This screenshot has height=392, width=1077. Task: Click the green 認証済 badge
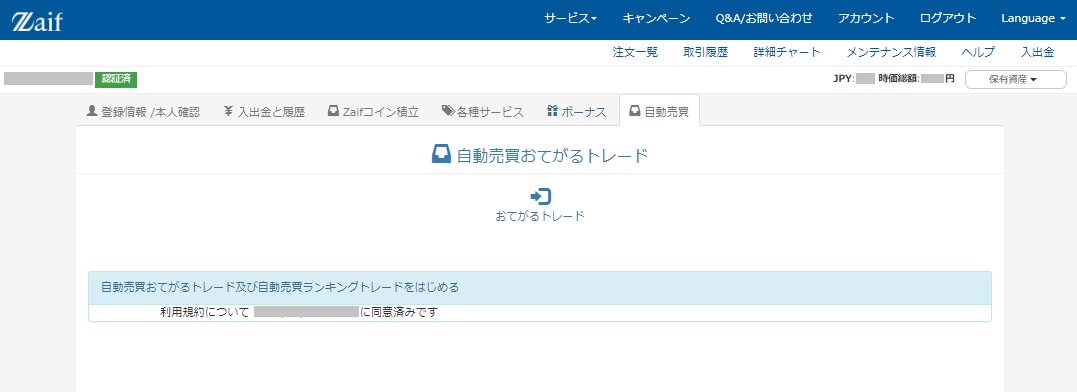click(116, 79)
